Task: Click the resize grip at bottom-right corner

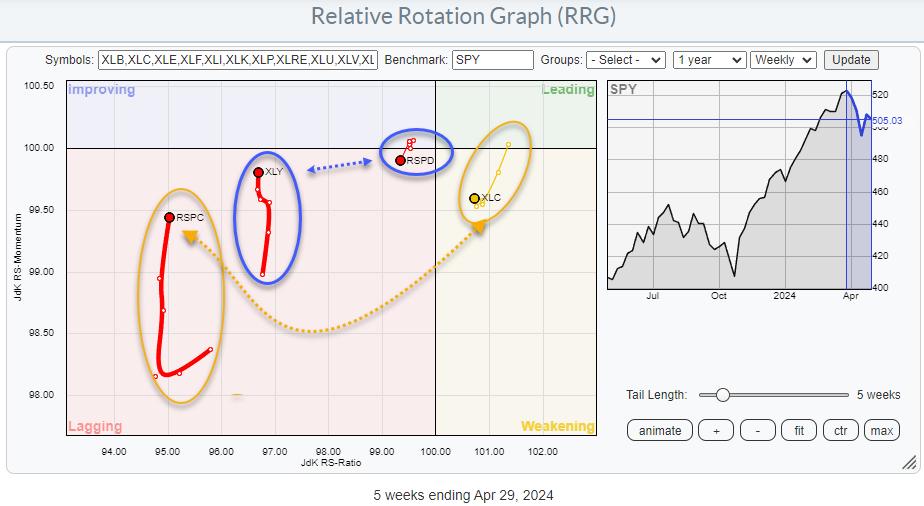Action: [x=908, y=463]
